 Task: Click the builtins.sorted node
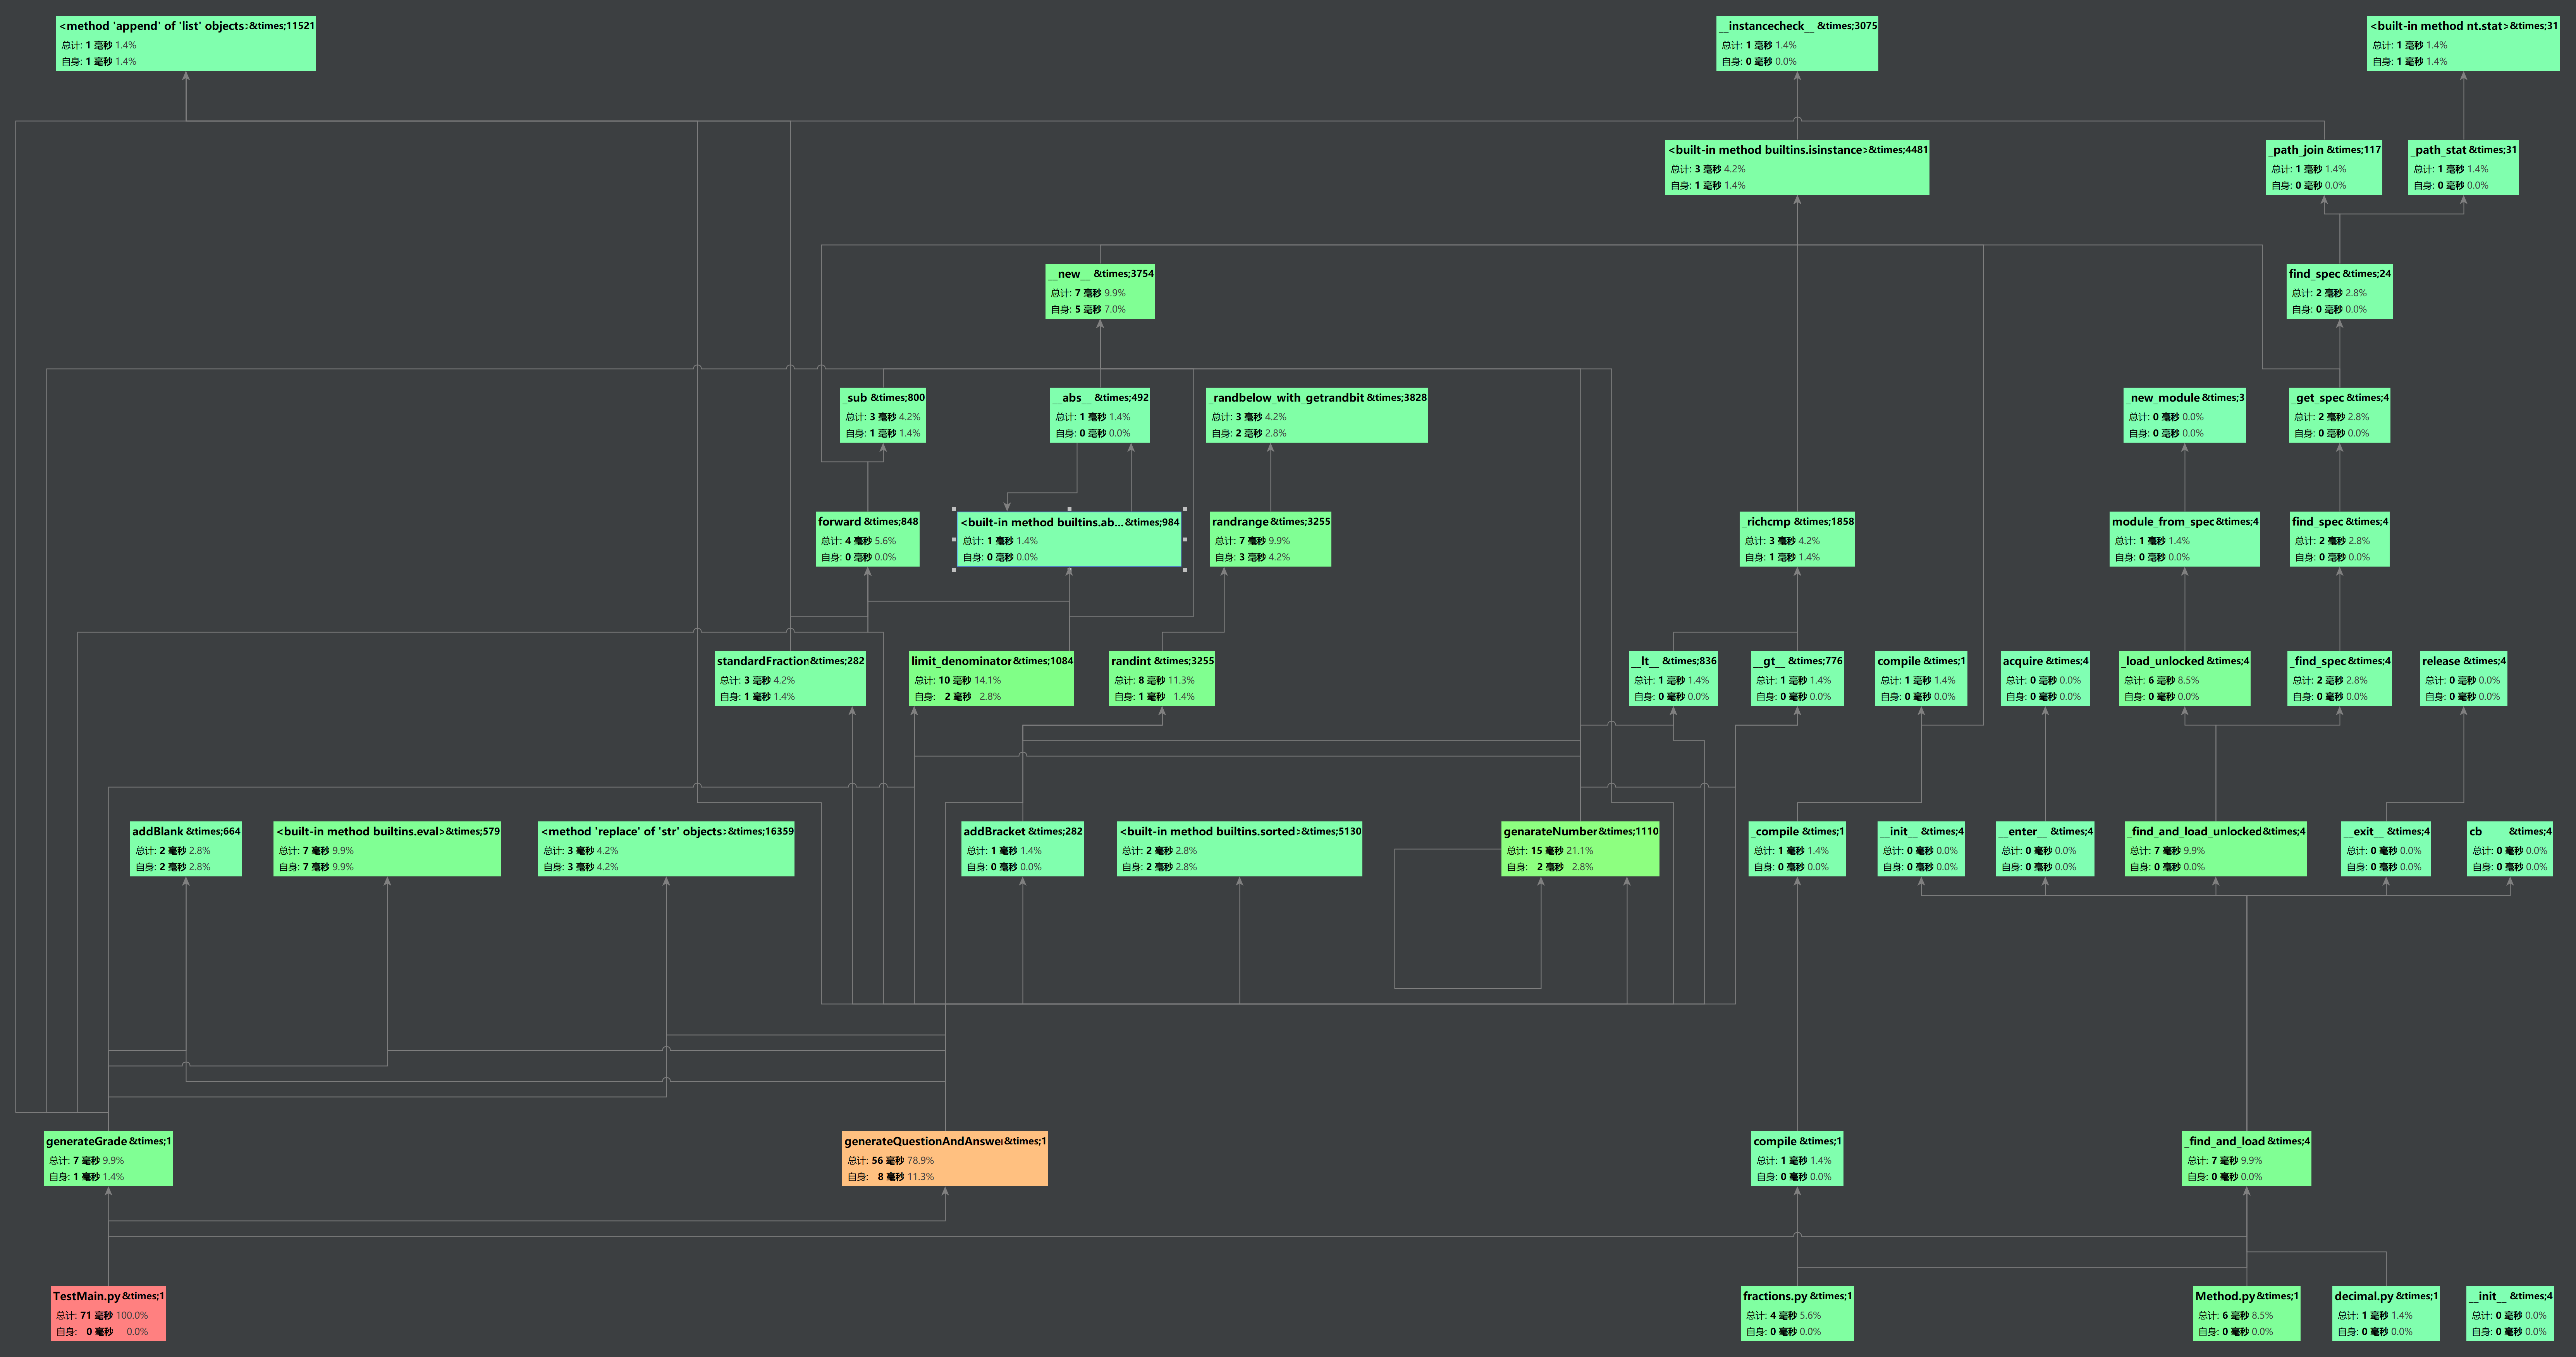pyautogui.click(x=1239, y=849)
